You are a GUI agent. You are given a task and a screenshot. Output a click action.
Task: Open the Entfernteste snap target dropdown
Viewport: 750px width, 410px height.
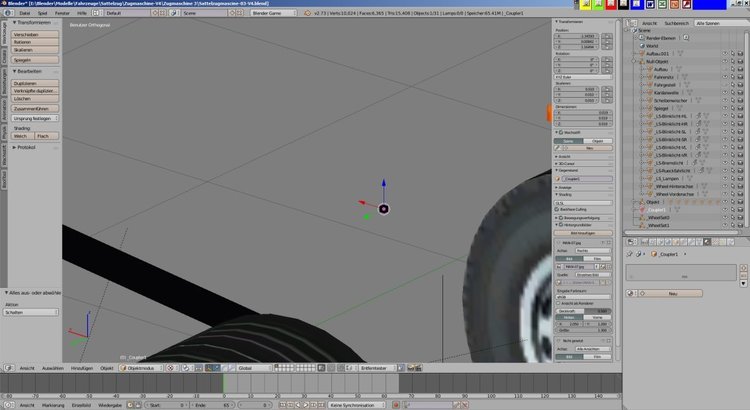(x=377, y=368)
